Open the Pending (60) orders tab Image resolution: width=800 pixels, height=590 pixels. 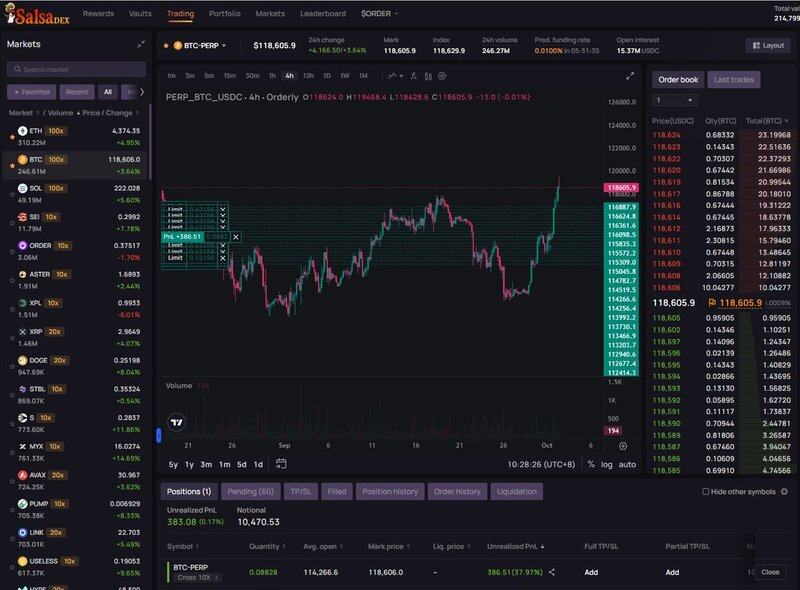tap(250, 491)
